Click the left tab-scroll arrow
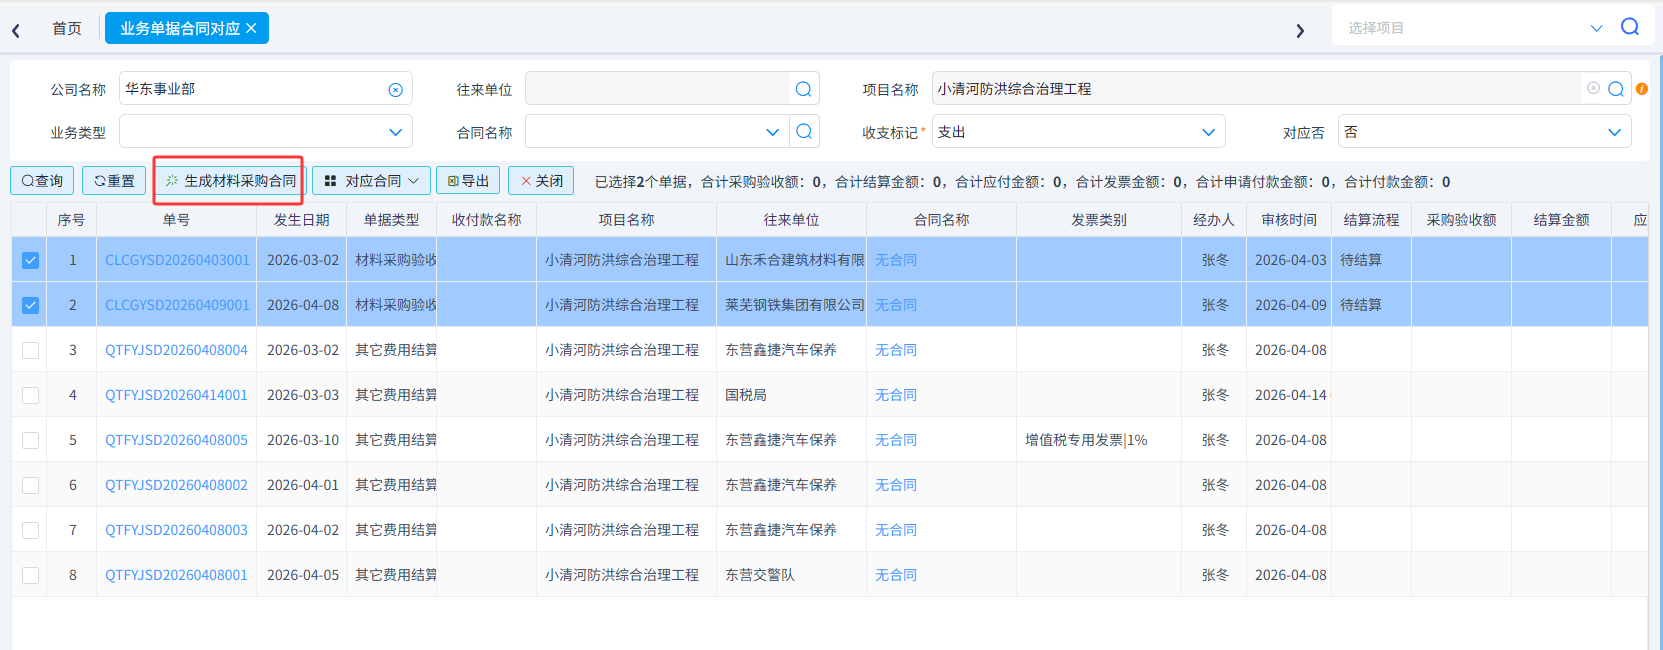The width and height of the screenshot is (1663, 650). tap(16, 31)
